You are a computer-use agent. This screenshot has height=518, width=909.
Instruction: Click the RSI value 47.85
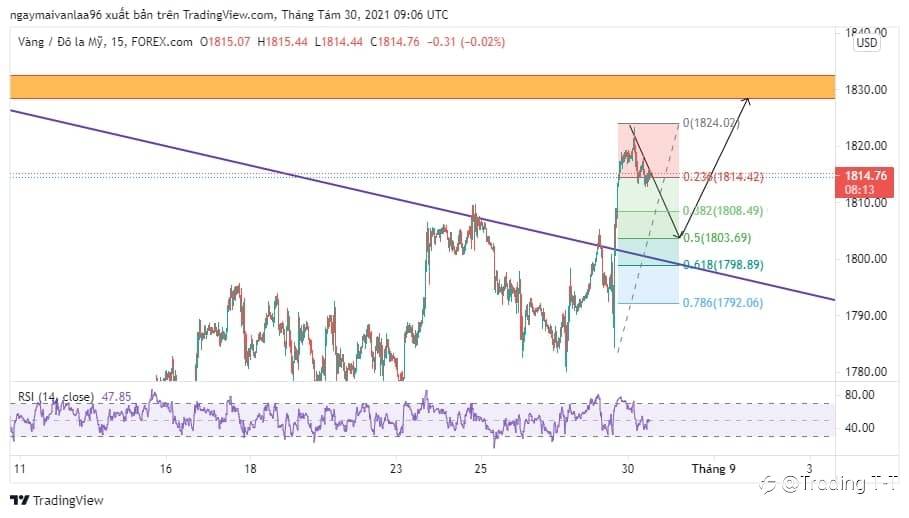pyautogui.click(x=117, y=397)
